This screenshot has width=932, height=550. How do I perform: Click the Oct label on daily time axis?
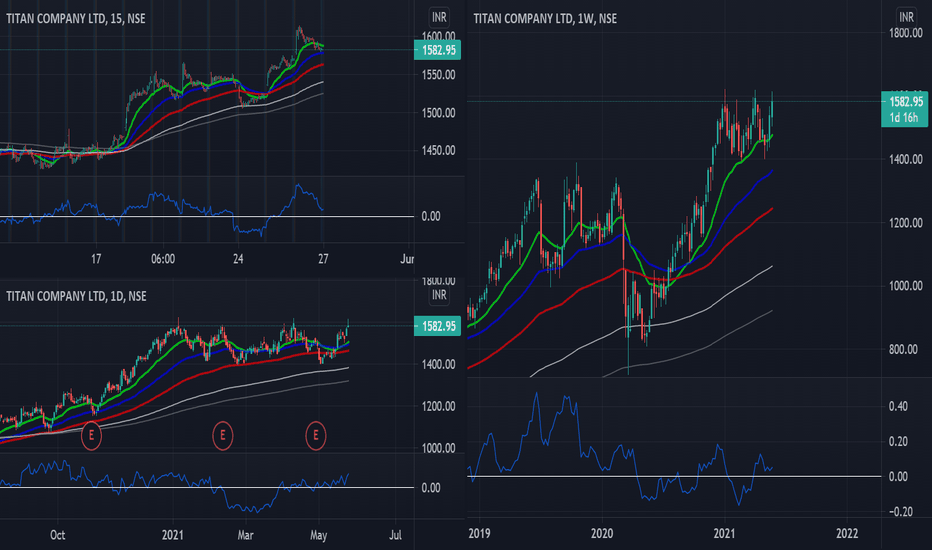tap(58, 535)
